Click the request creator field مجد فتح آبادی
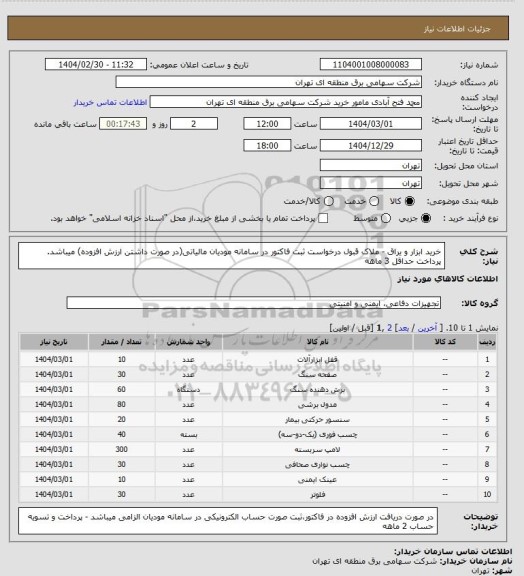 [x=286, y=102]
